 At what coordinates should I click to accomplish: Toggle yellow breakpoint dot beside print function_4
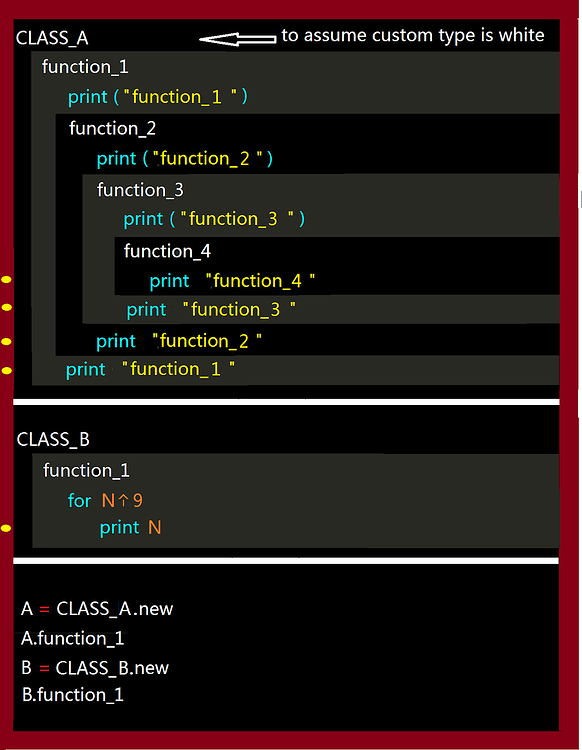(x=6, y=279)
